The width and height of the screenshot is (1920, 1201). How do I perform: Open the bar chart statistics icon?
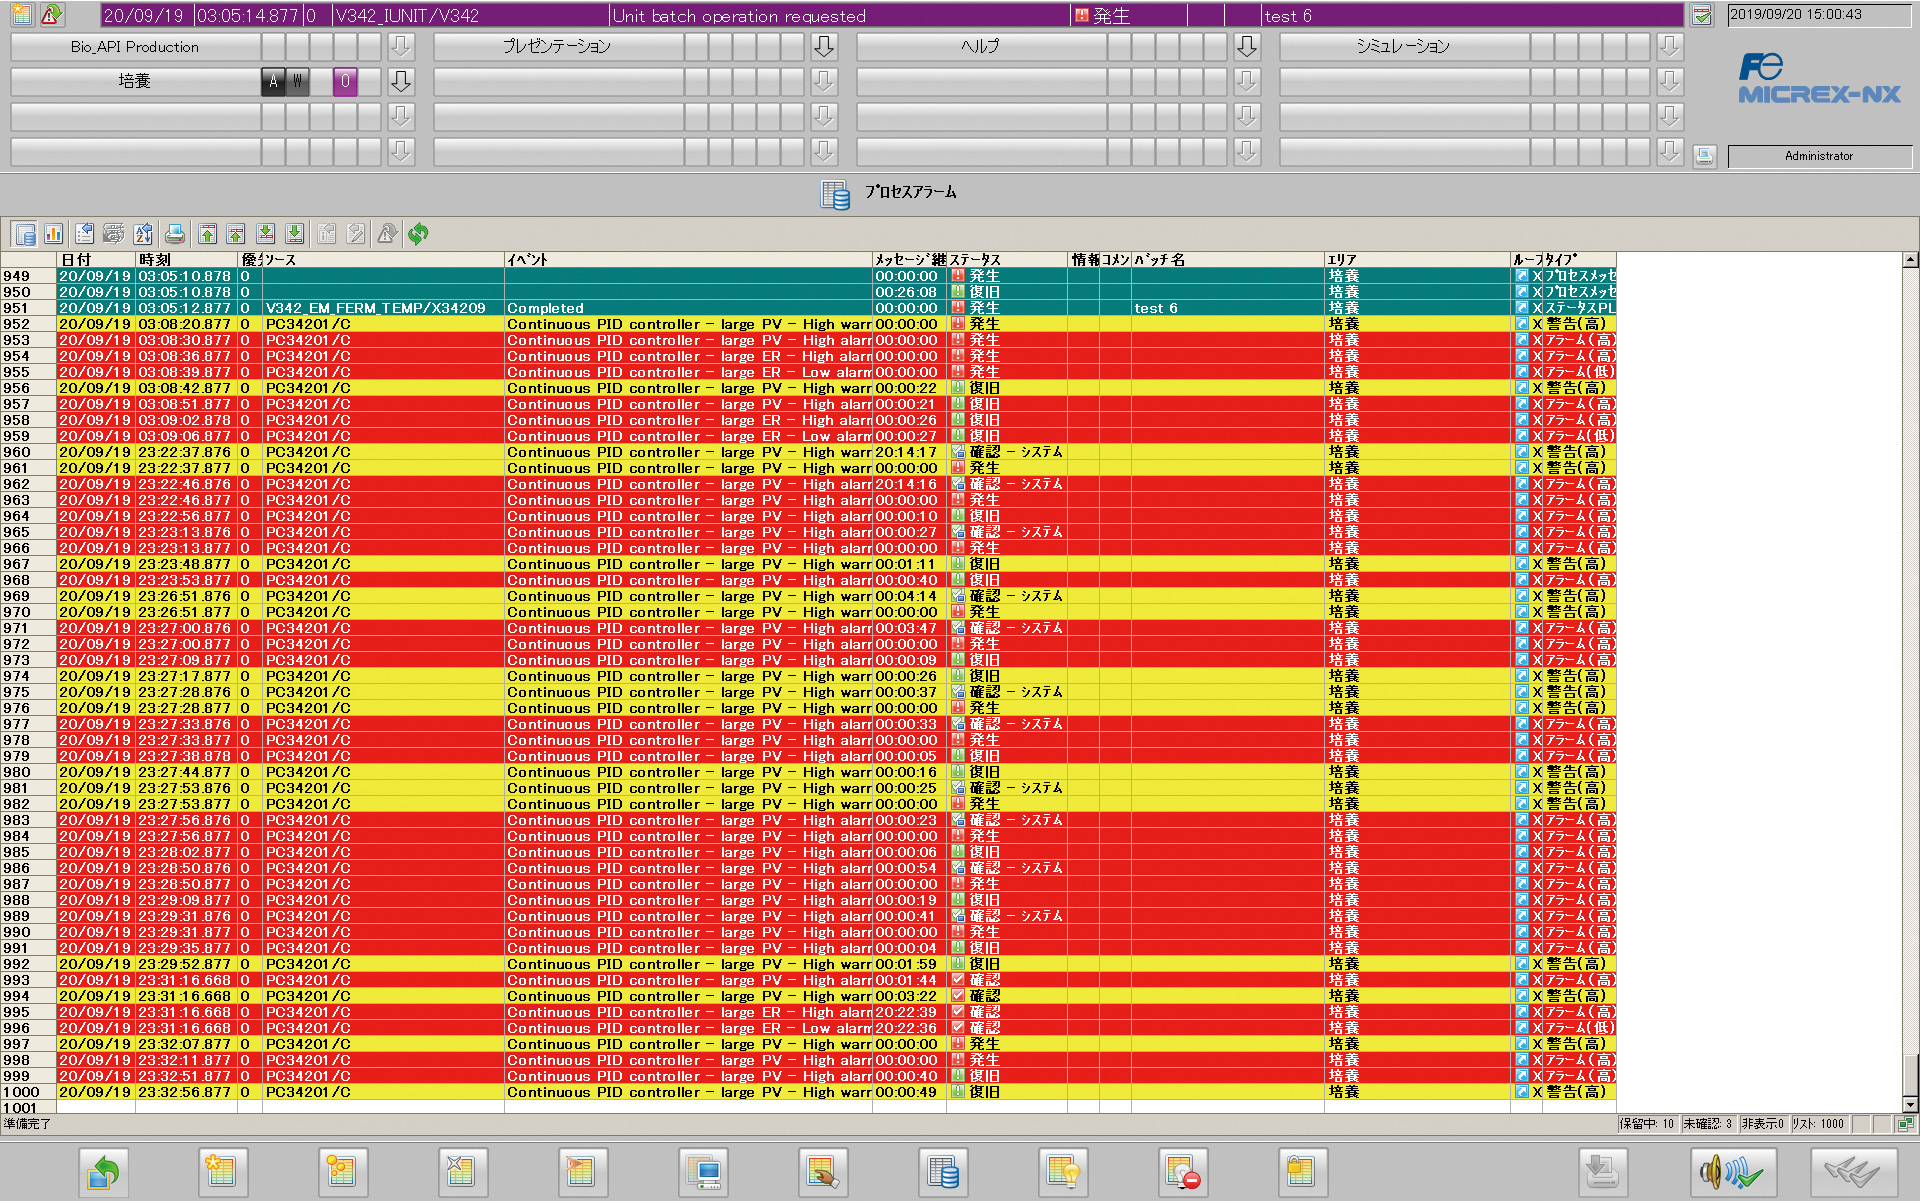[53, 234]
